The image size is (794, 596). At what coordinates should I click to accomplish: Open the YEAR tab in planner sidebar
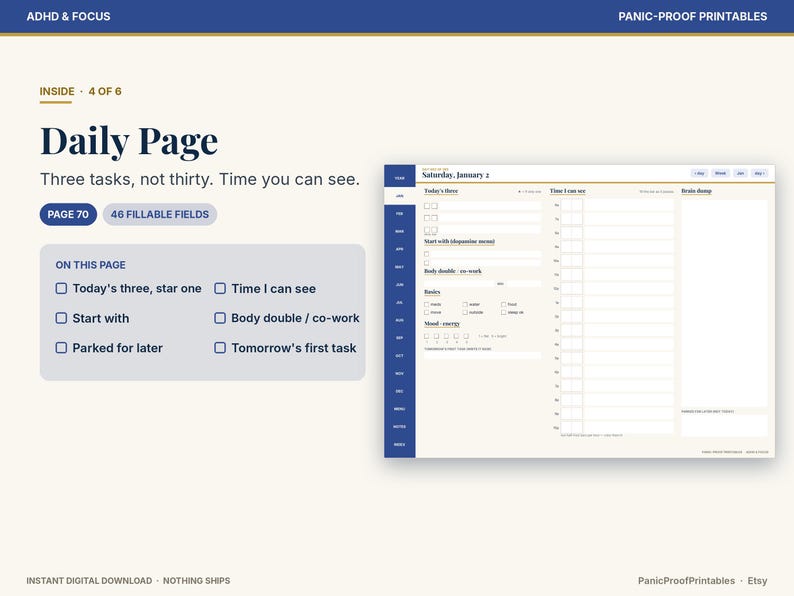(x=400, y=178)
